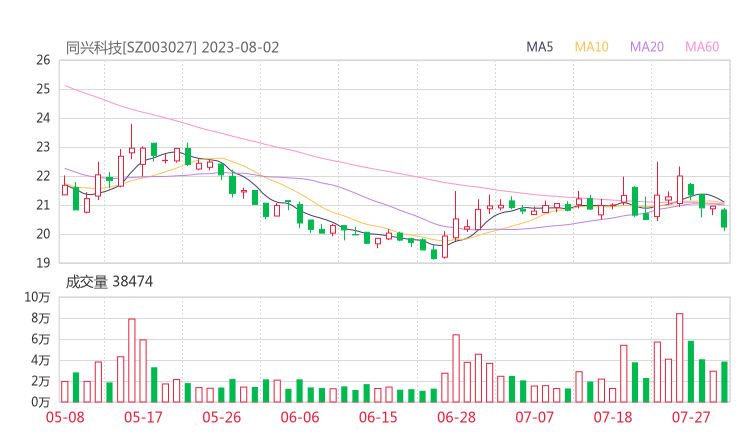Click the MA60 legend label
This screenshot has width=740, height=440.
[x=702, y=47]
